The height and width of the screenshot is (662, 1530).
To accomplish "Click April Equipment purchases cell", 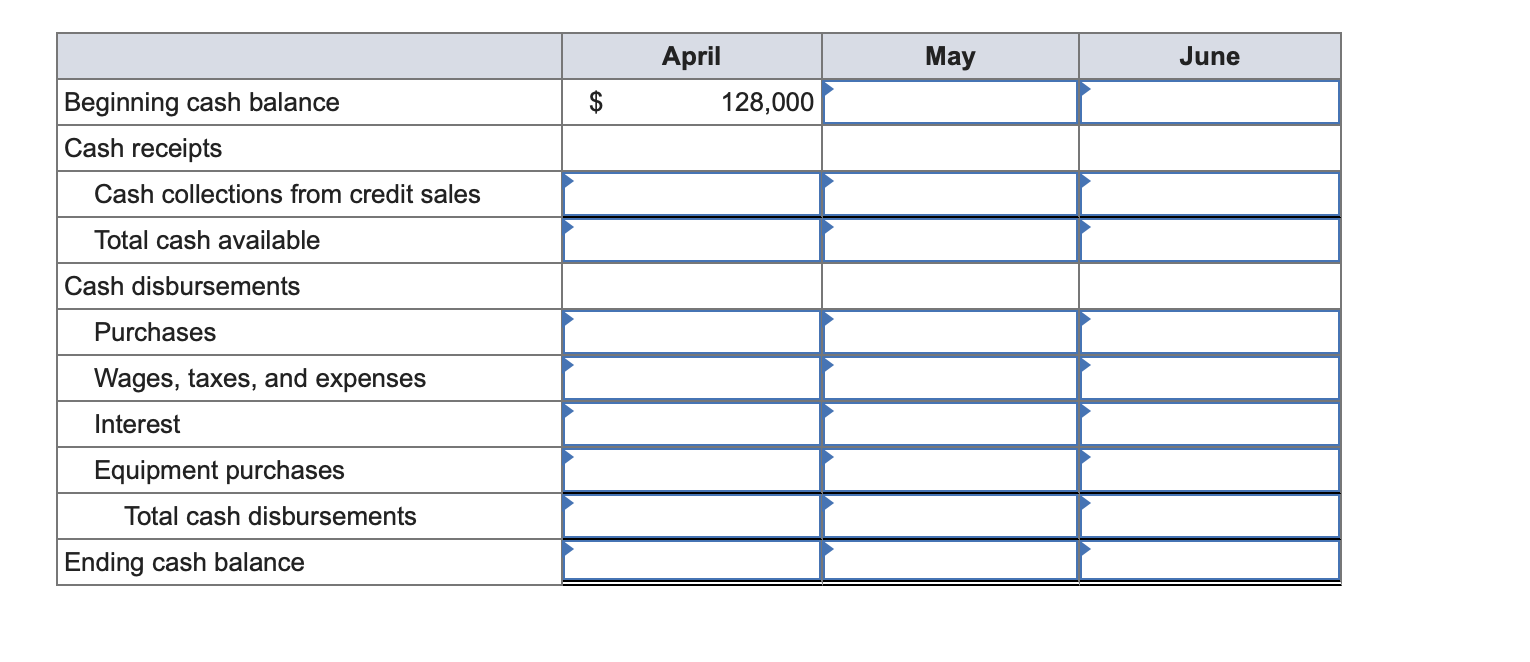I will point(692,470).
